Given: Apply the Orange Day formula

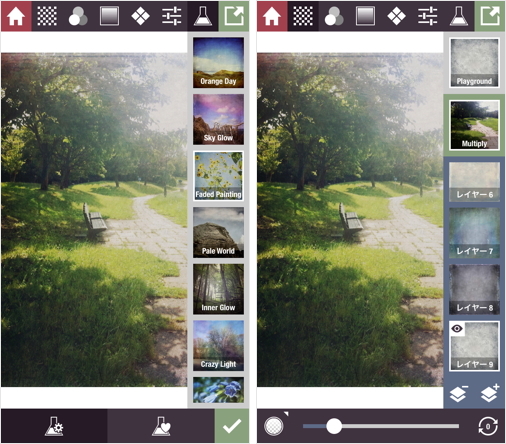Looking at the screenshot, I should 218,63.
